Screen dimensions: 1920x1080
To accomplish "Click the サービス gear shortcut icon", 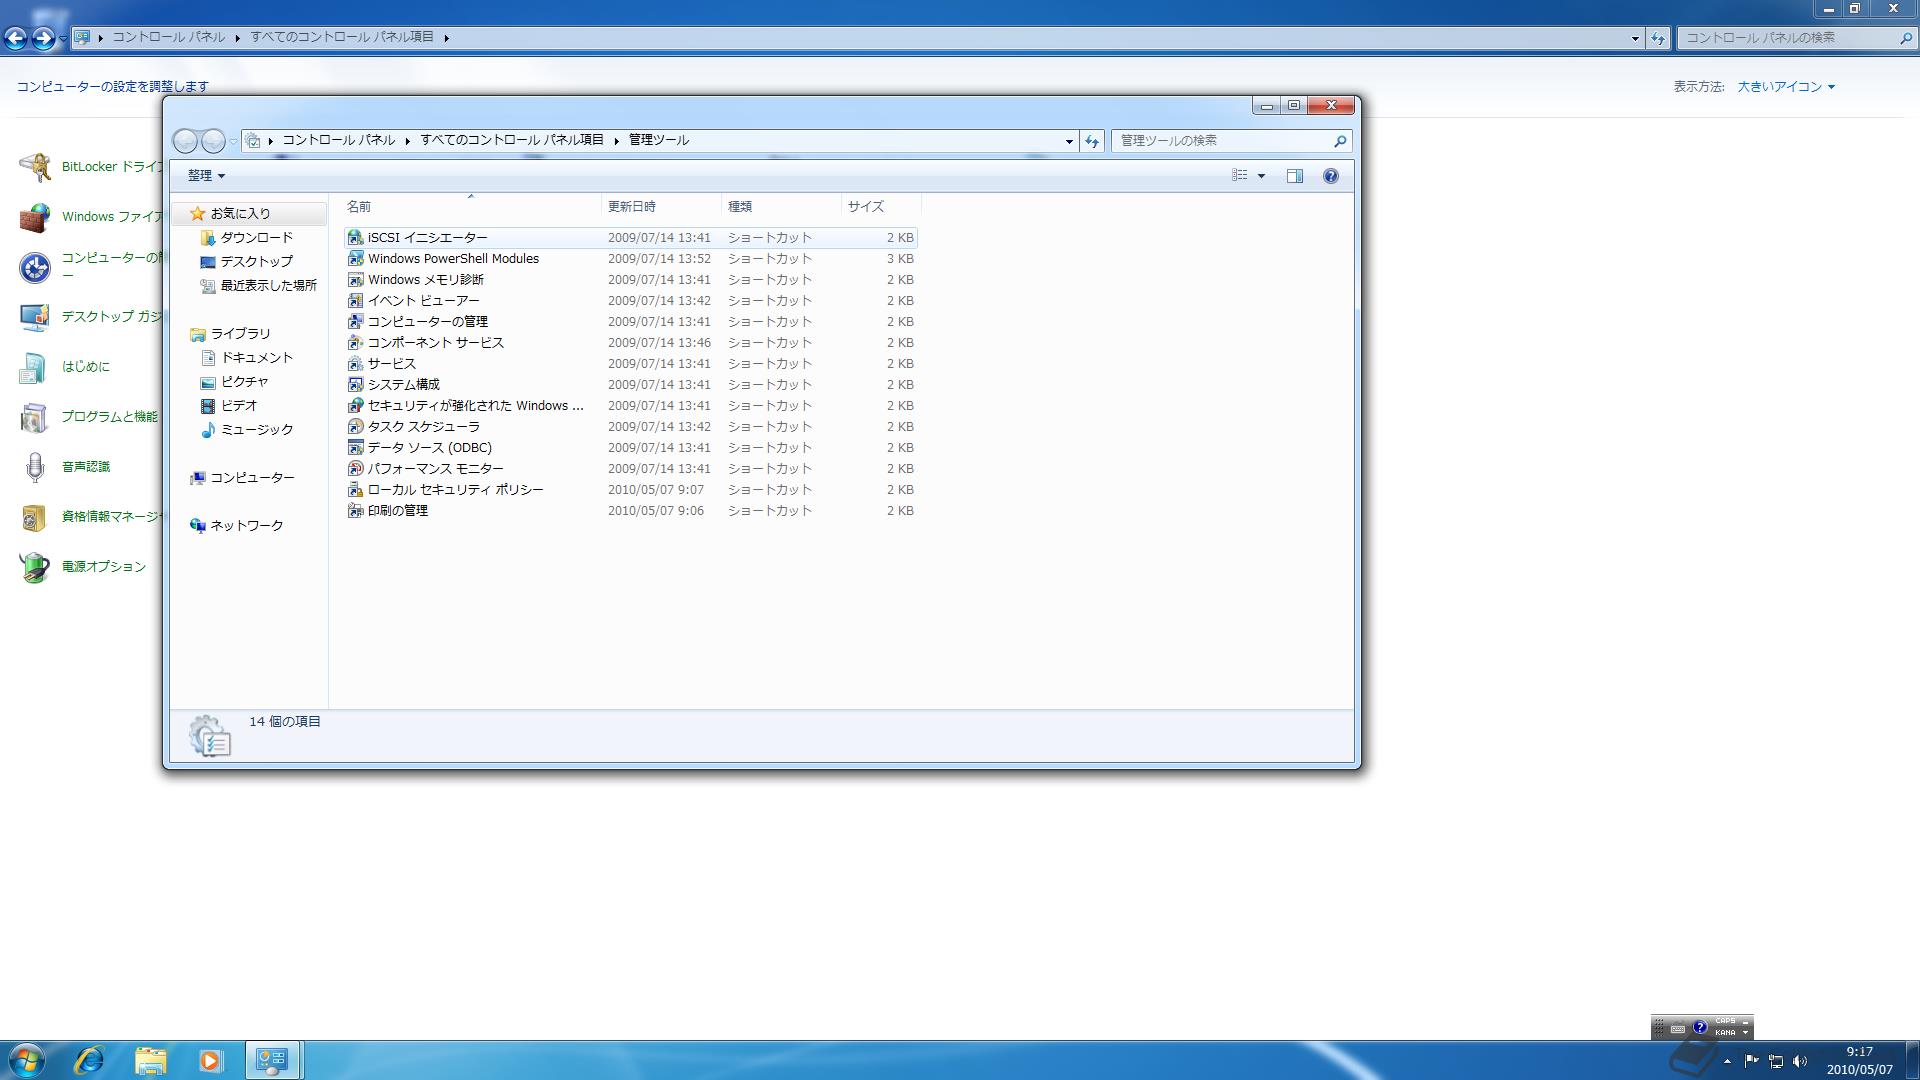I will coord(355,364).
